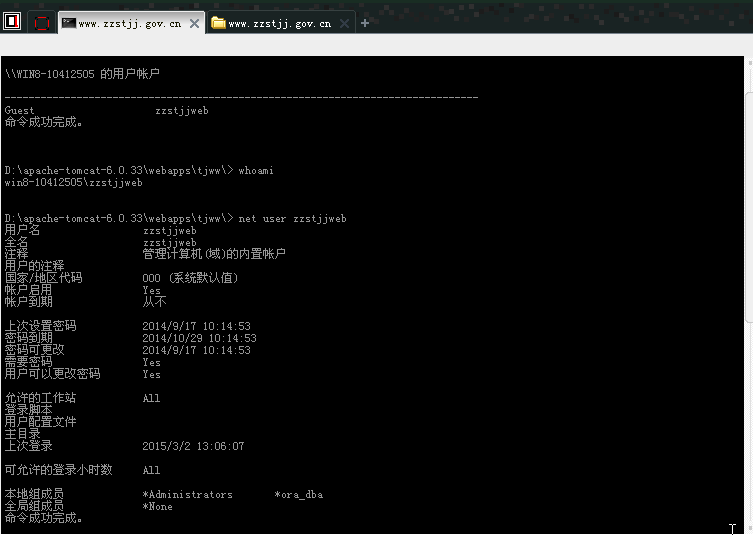Click the 上次设置密码 date 2014/9/17 10:14:53
Screen dimensions: 753x535
click(x=196, y=326)
